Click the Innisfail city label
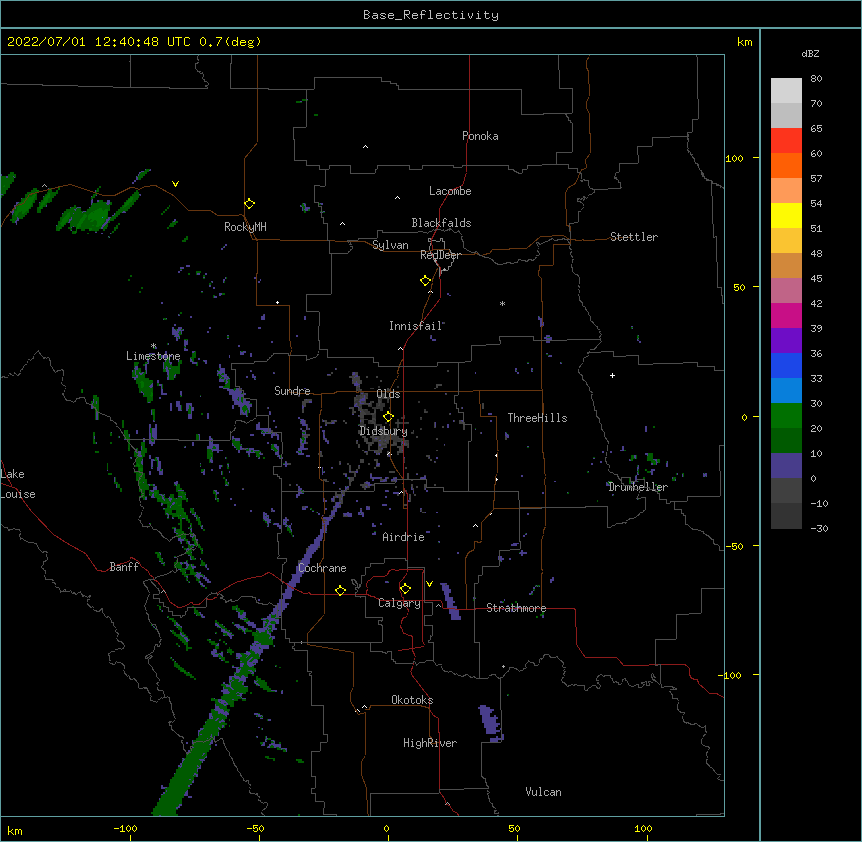This screenshot has width=862, height=842. point(416,326)
